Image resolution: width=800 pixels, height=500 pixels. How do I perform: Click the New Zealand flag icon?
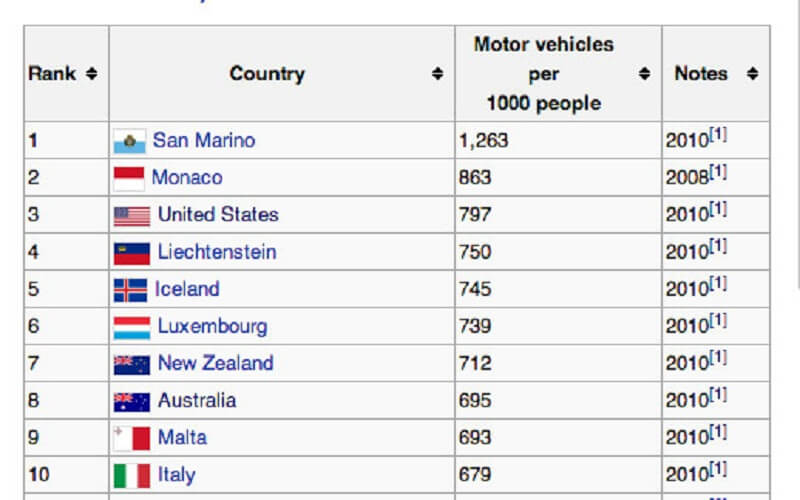132,365
